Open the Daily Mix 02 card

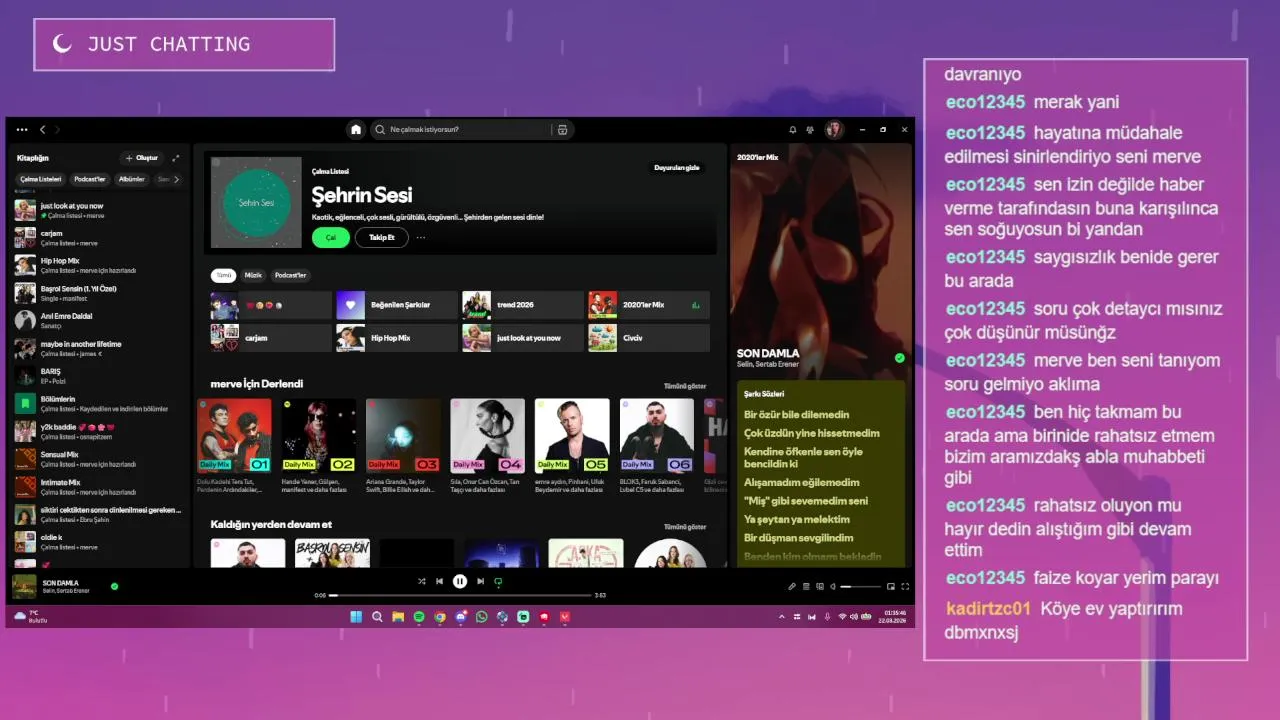[x=319, y=446]
